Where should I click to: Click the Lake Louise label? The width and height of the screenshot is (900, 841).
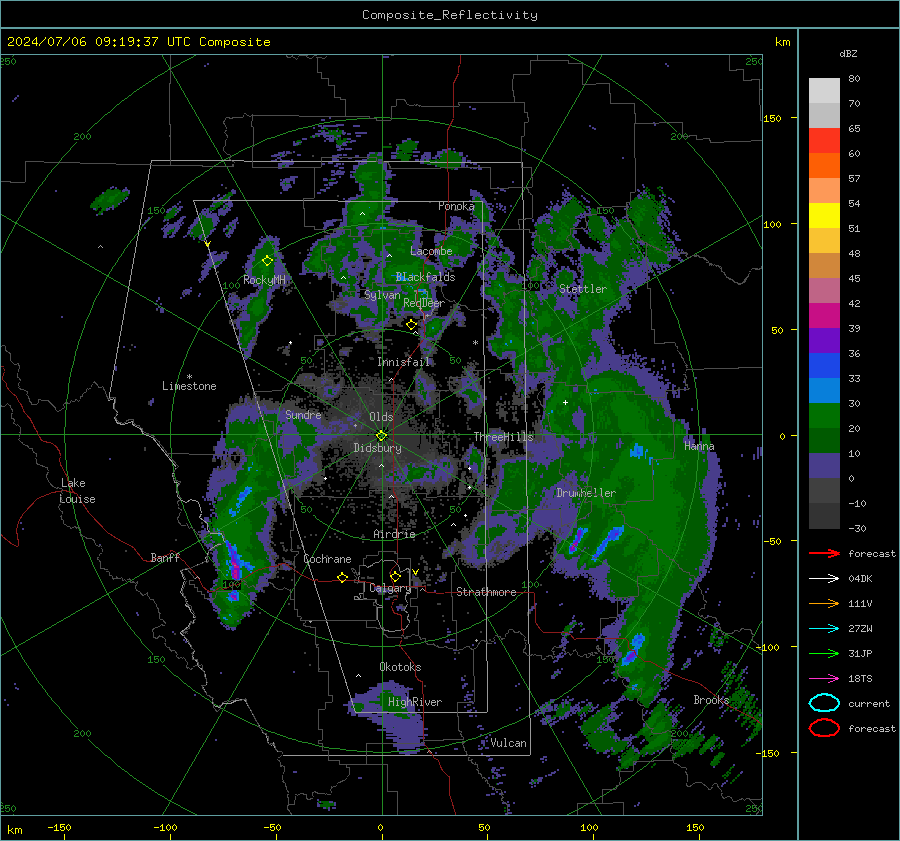(x=77, y=491)
